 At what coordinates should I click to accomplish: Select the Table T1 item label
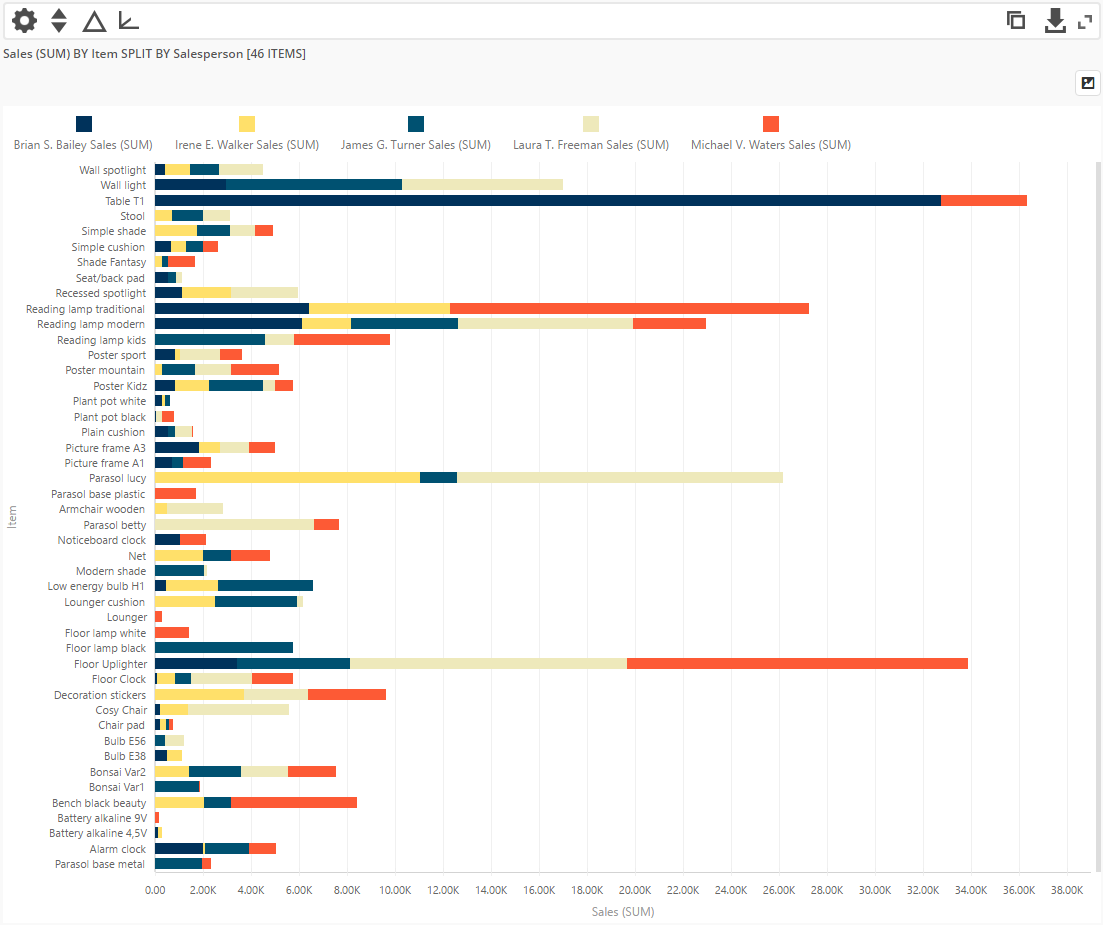tap(125, 200)
